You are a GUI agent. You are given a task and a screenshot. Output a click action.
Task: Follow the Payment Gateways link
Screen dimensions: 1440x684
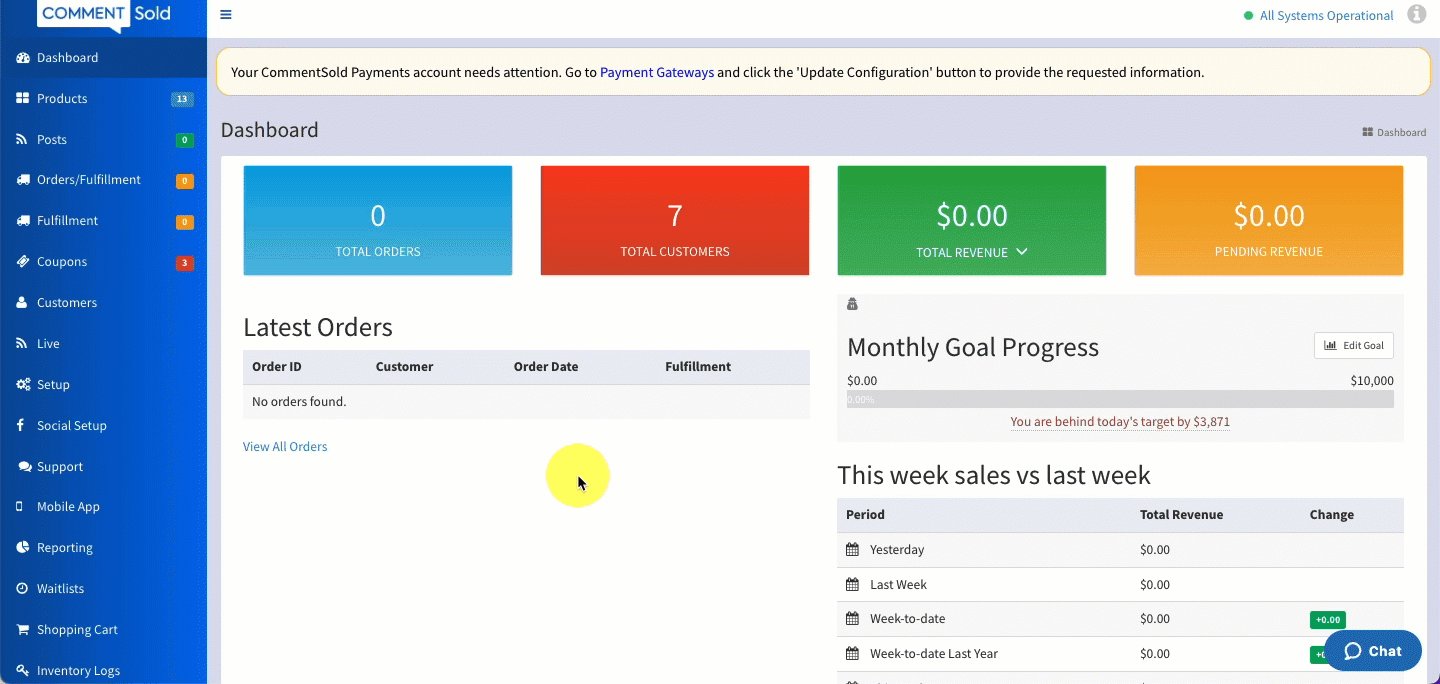(x=657, y=72)
